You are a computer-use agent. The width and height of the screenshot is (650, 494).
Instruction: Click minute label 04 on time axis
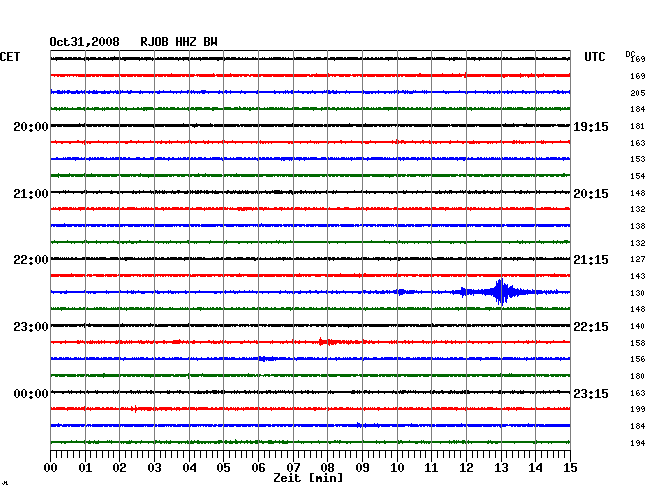click(x=189, y=468)
